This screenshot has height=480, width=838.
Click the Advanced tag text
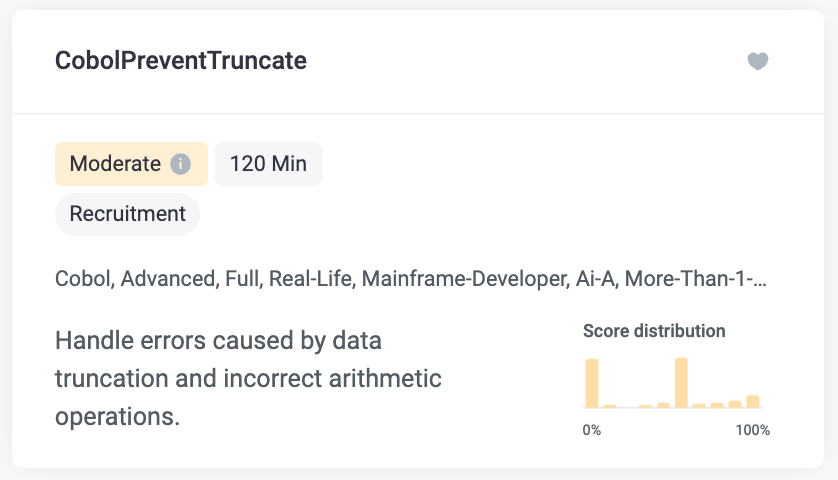coord(169,279)
